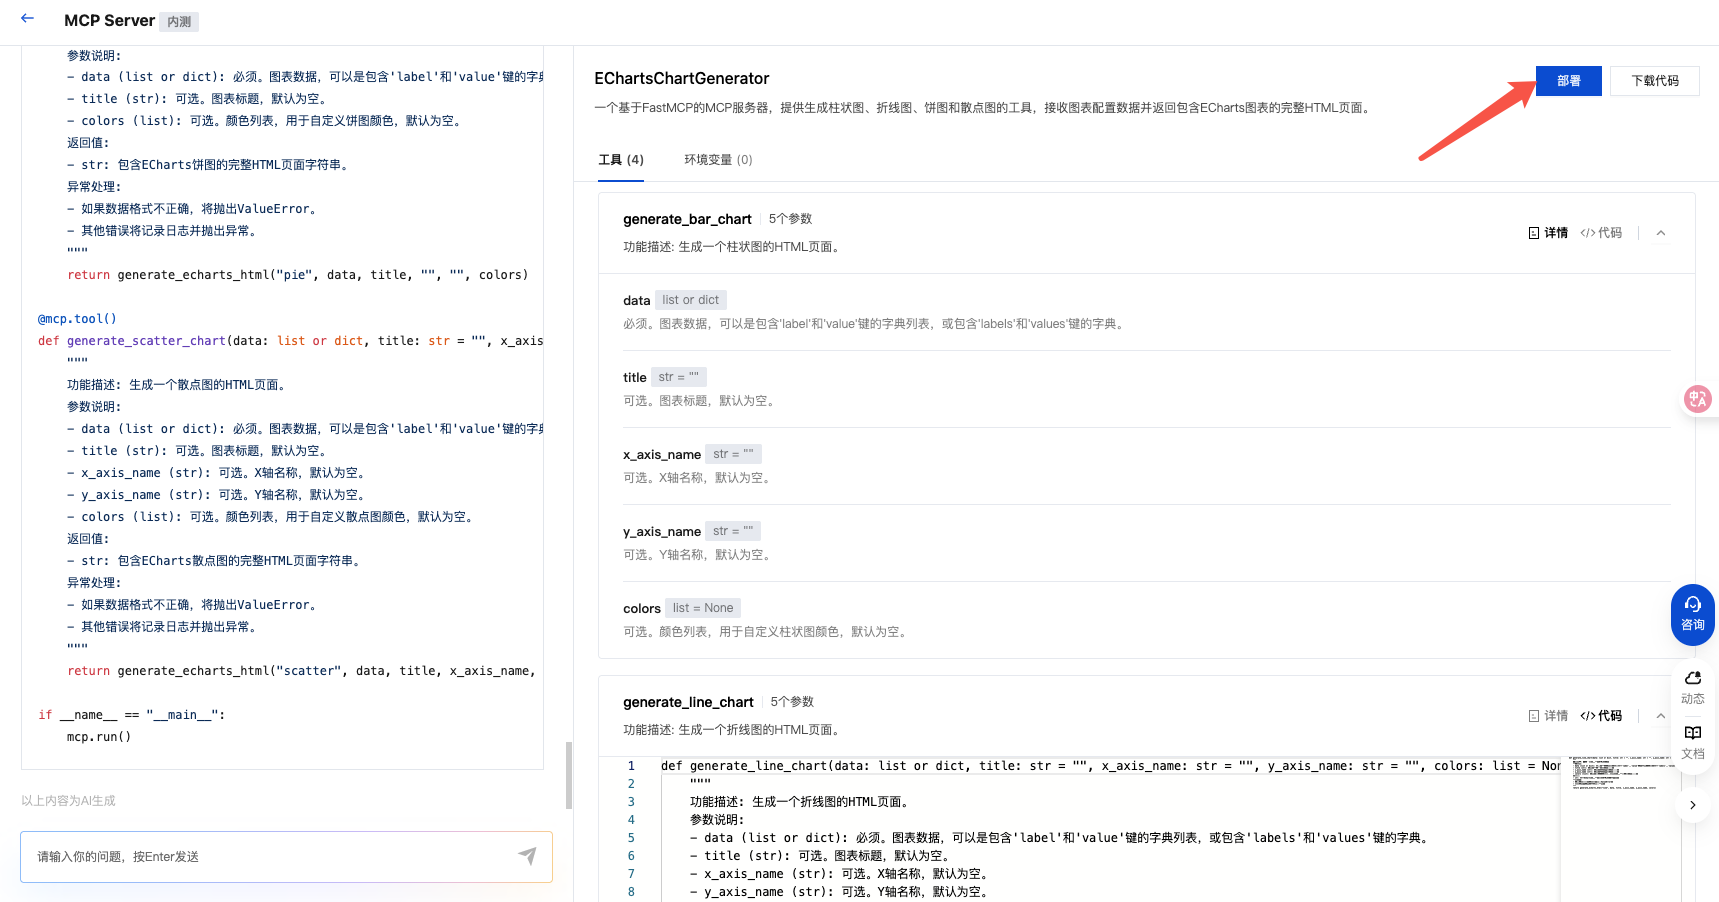Click the 'list = None' type tag
This screenshot has width=1719, height=902.
click(703, 608)
